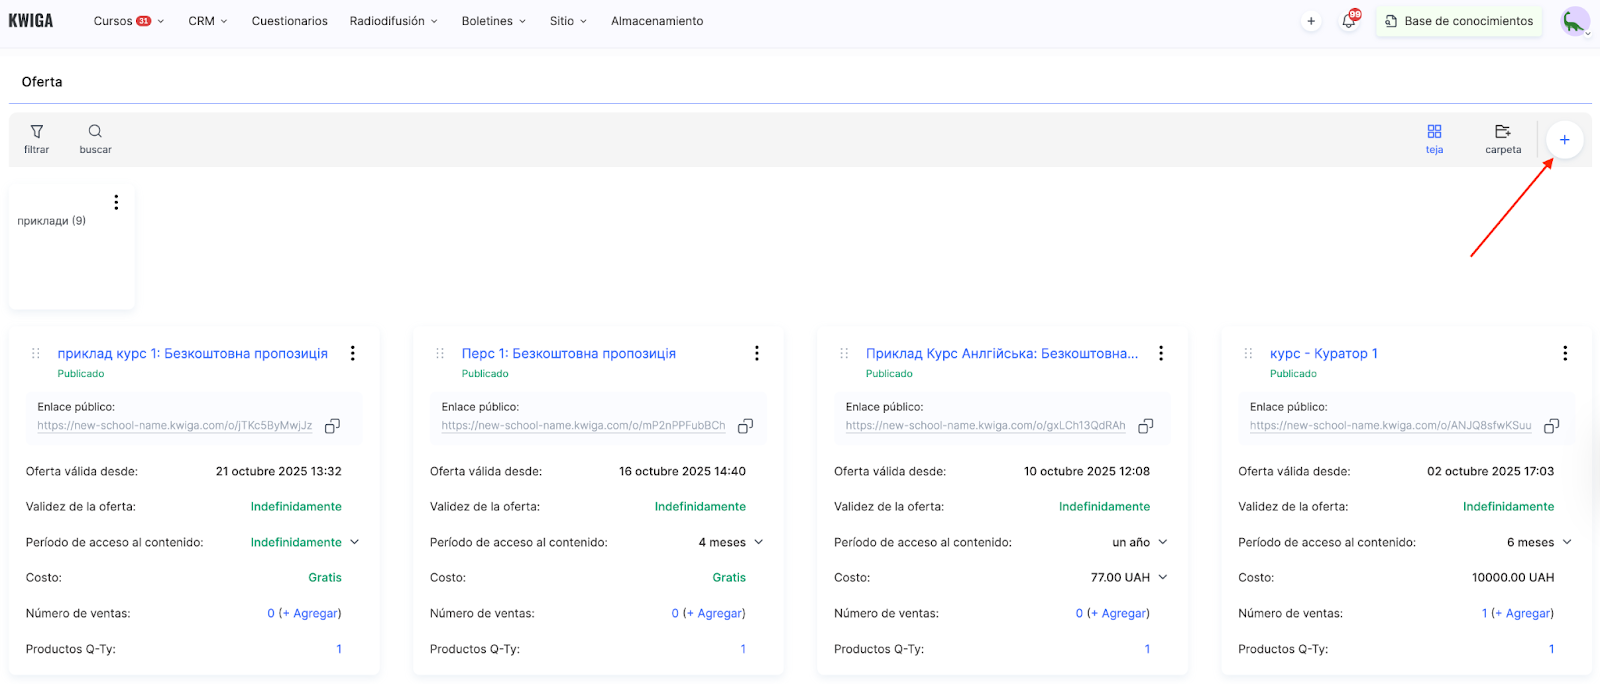This screenshot has width=1600, height=684.
Task: Expand the 4 meses access period dropdown
Action: tap(758, 542)
